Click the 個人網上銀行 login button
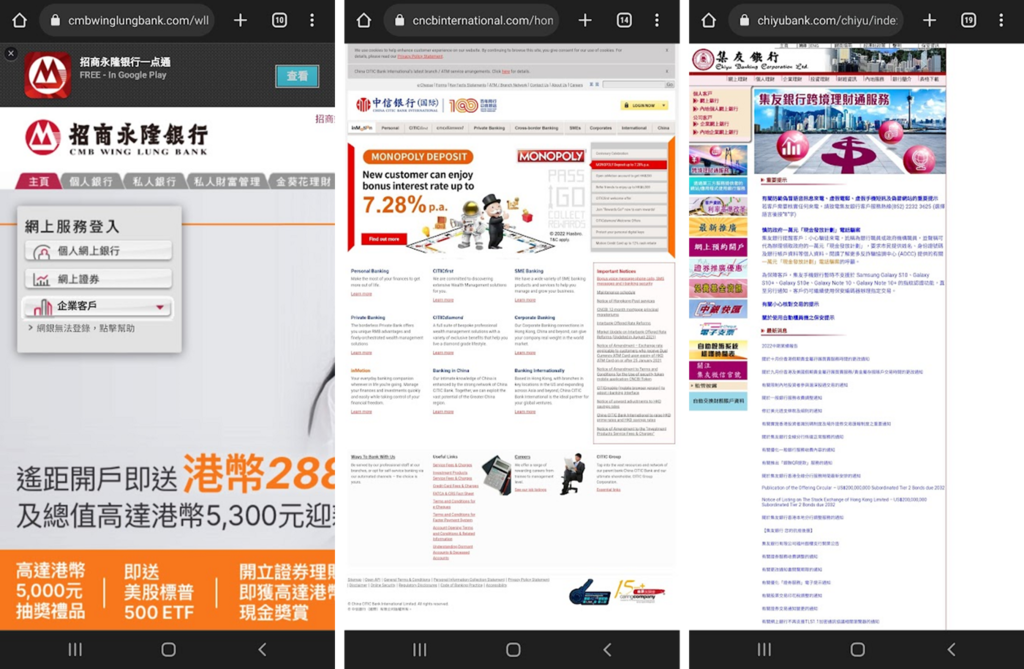1024x669 pixels. click(99, 251)
